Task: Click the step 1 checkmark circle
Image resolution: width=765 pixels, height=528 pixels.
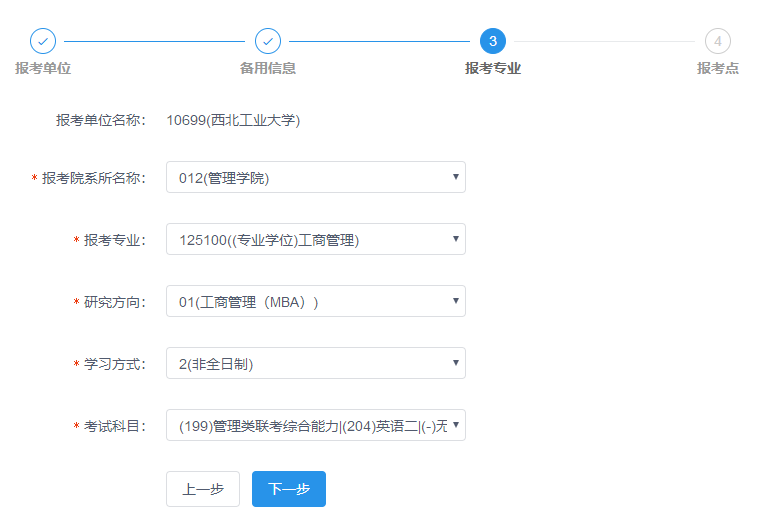Action: pyautogui.click(x=43, y=41)
